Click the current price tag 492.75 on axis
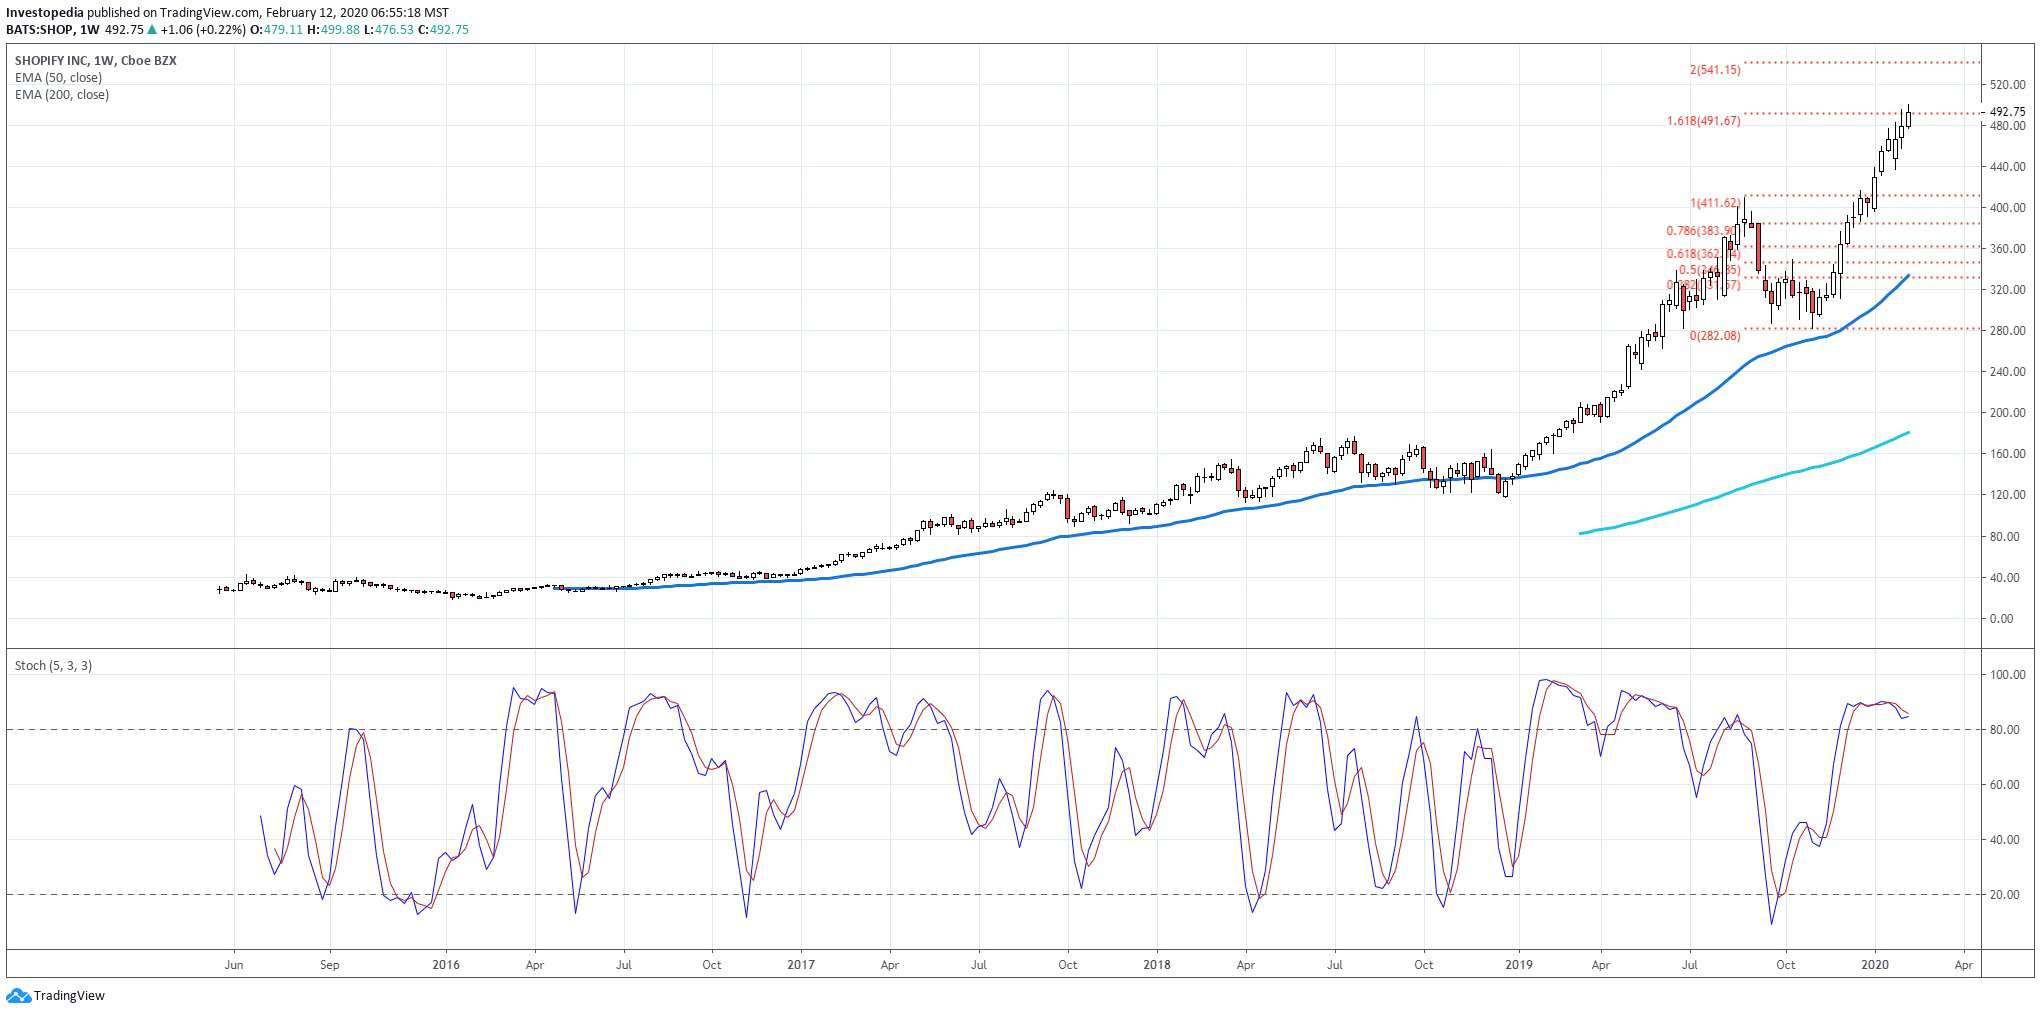Viewport: 2041px width, 1014px height. [2007, 112]
